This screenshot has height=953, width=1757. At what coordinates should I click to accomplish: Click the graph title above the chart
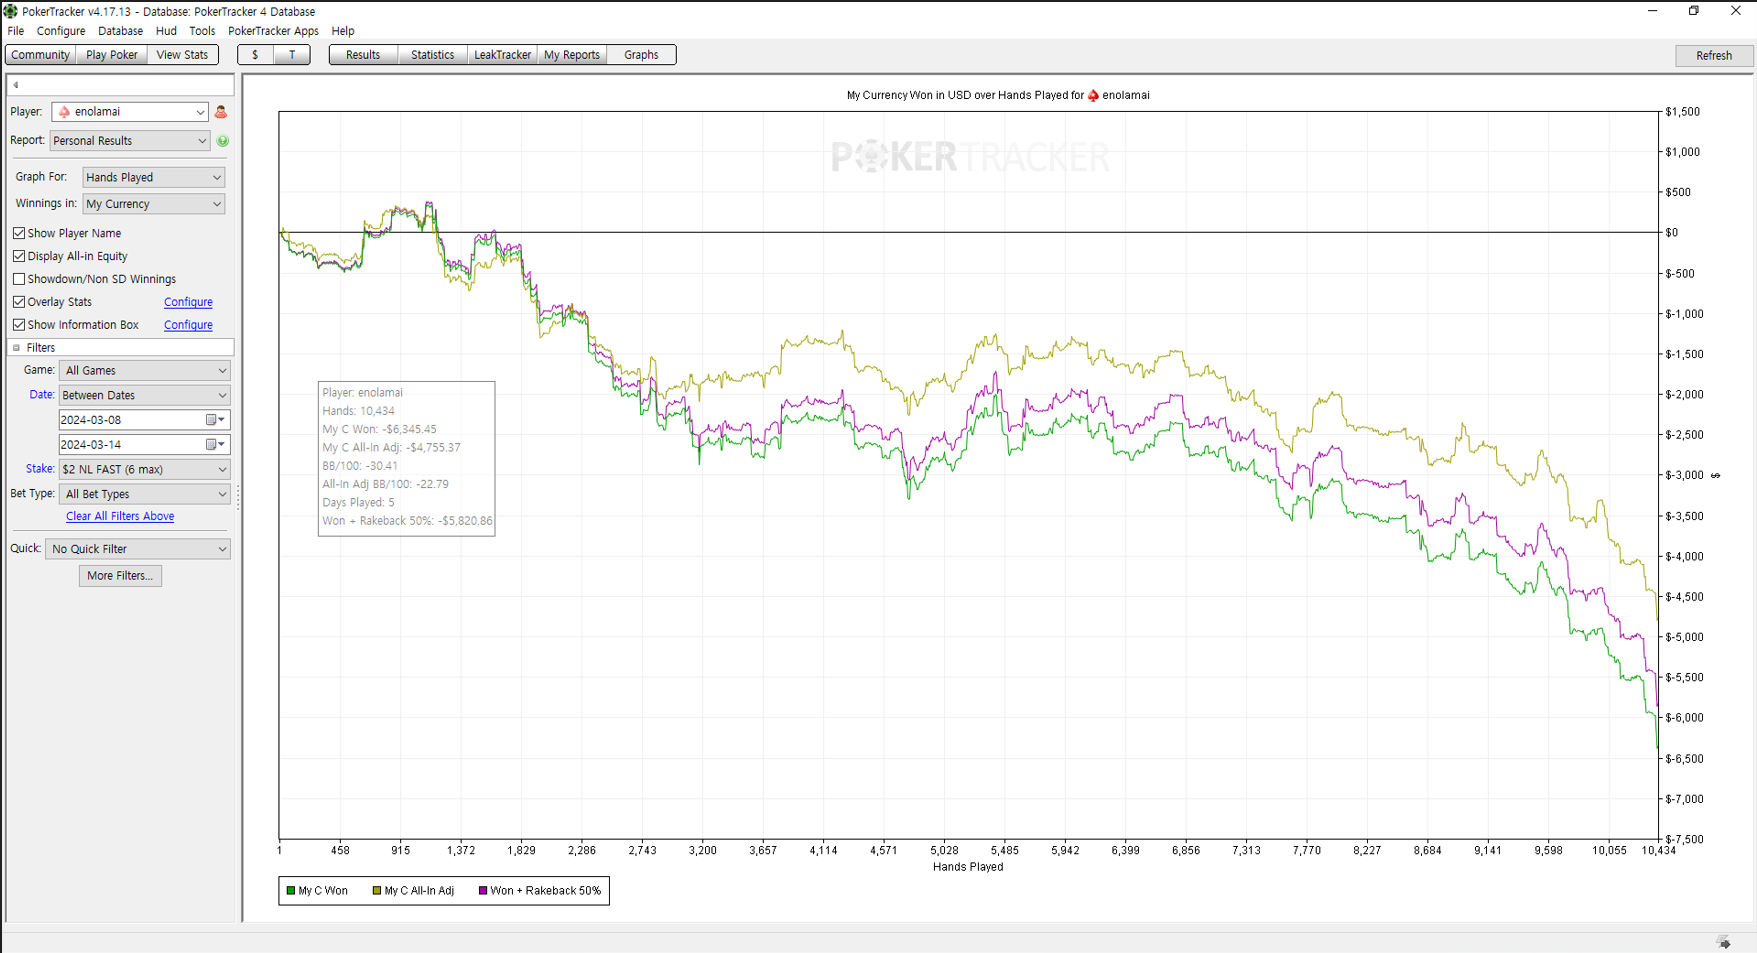click(998, 96)
